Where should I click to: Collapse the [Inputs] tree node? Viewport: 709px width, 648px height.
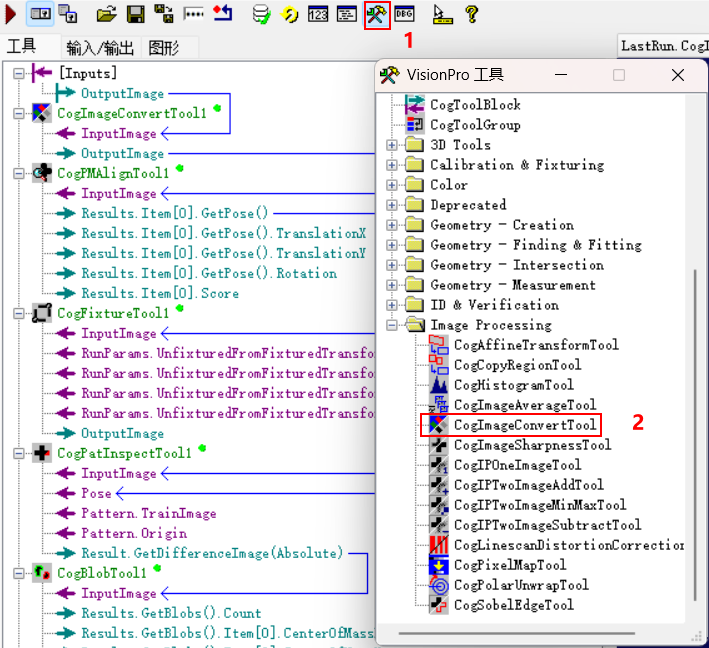(19, 73)
